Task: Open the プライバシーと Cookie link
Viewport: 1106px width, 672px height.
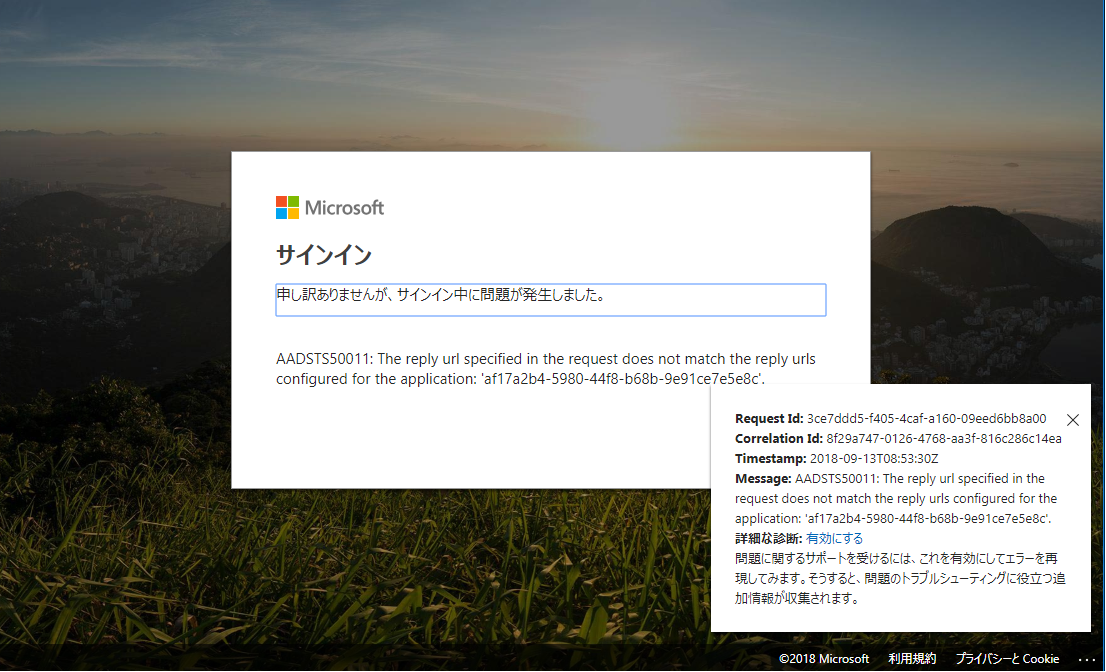Action: [x=1007, y=659]
